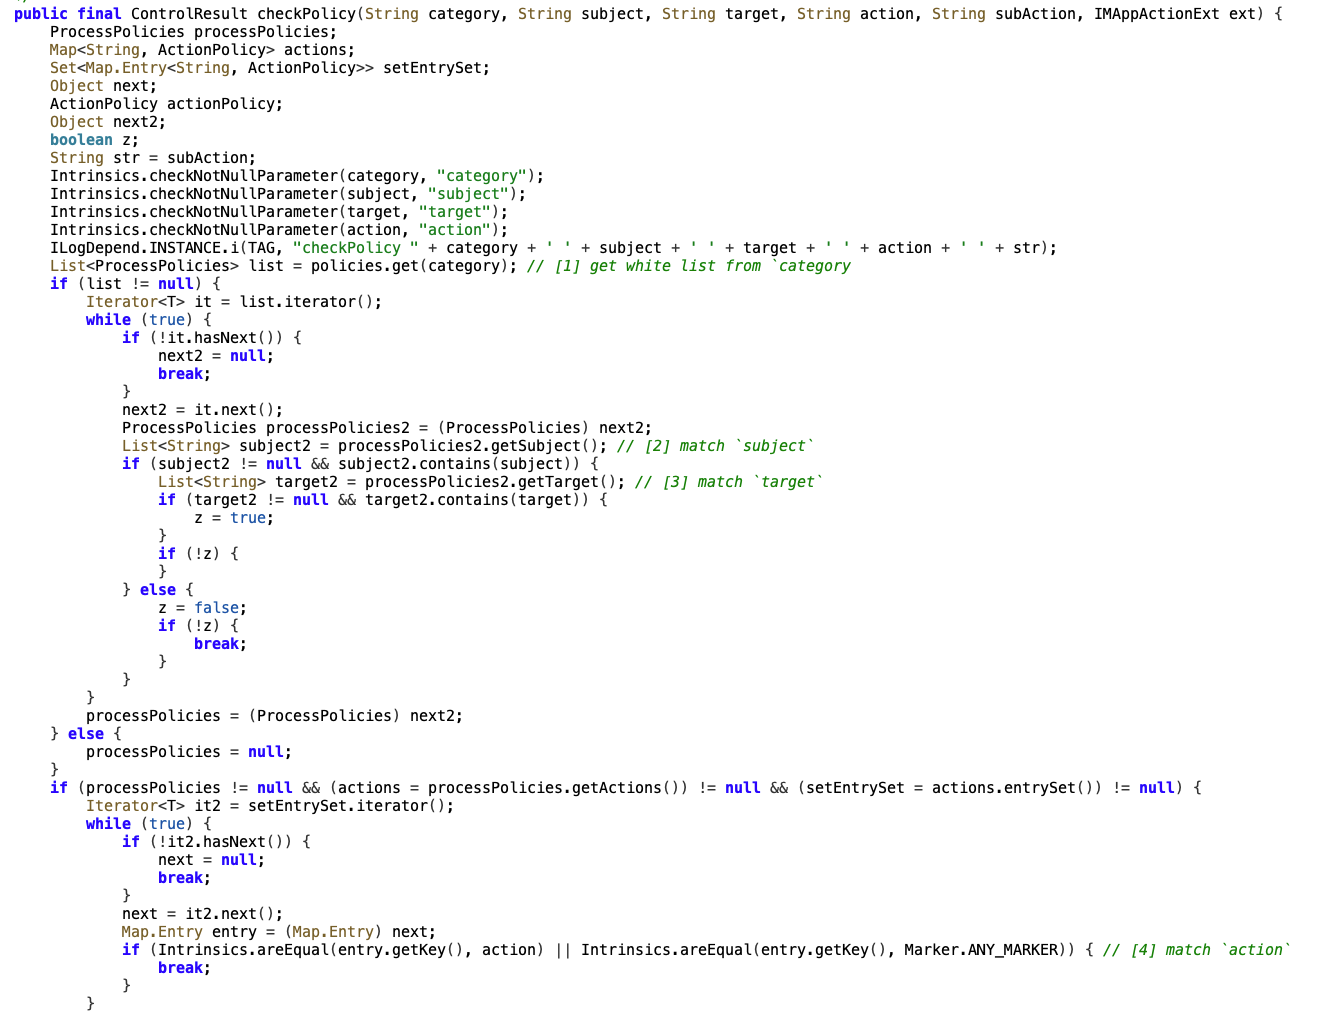Click the first break statement in the loop
Screen dimensions: 1325x1014
[x=181, y=373]
